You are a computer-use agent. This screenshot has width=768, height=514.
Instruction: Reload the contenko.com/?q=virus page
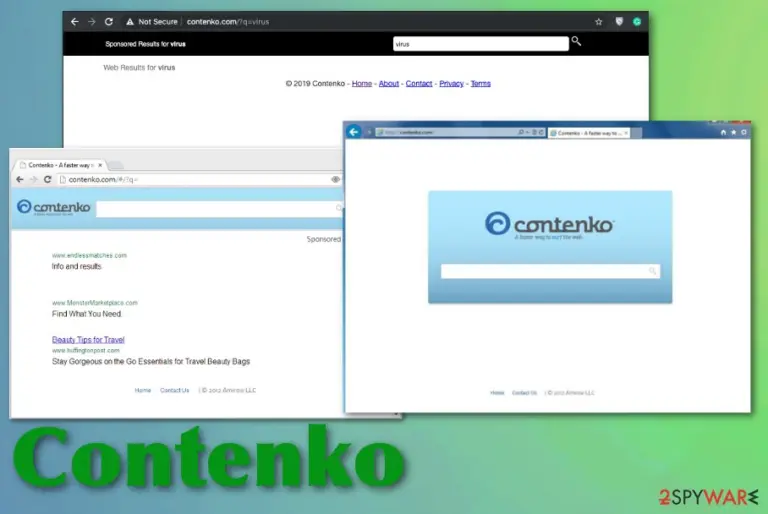coord(109,22)
